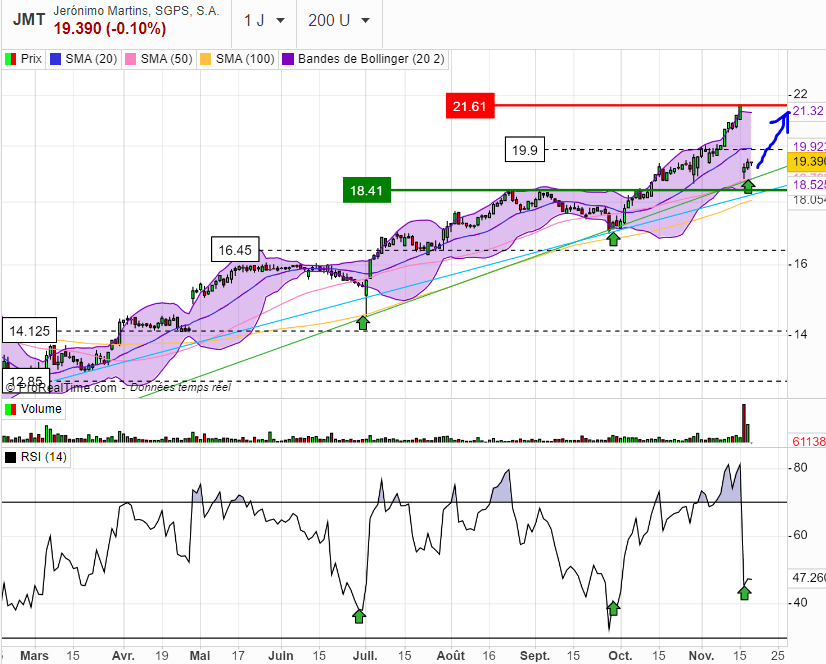Click the red-green Prix icon
This screenshot has width=826, height=664.
click(11, 59)
